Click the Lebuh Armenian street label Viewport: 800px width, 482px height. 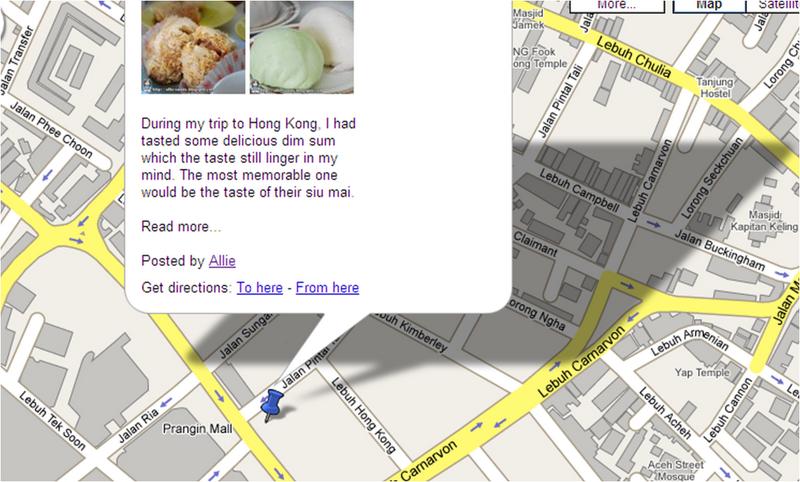[x=689, y=341]
